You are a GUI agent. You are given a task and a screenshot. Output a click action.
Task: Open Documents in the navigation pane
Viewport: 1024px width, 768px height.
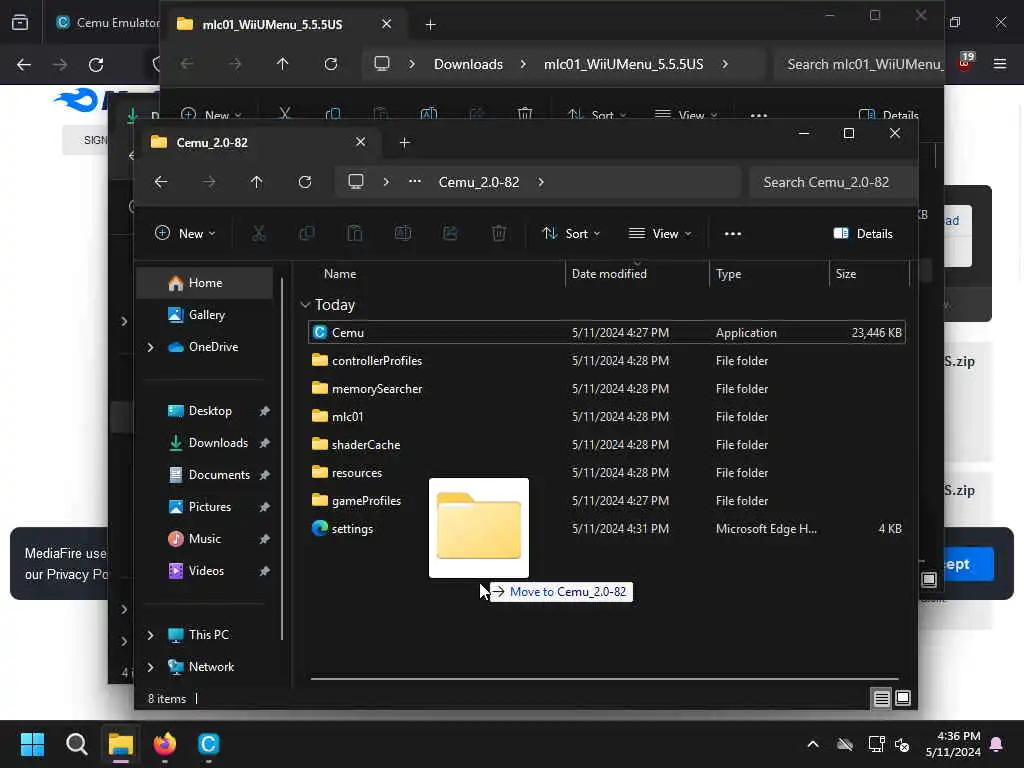(205, 475)
